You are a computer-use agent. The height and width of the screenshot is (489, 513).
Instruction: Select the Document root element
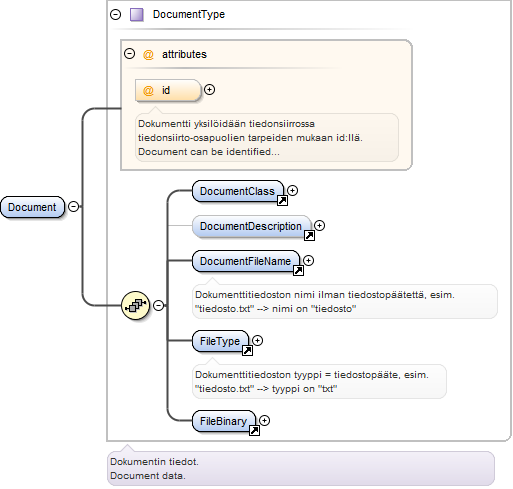click(x=32, y=207)
